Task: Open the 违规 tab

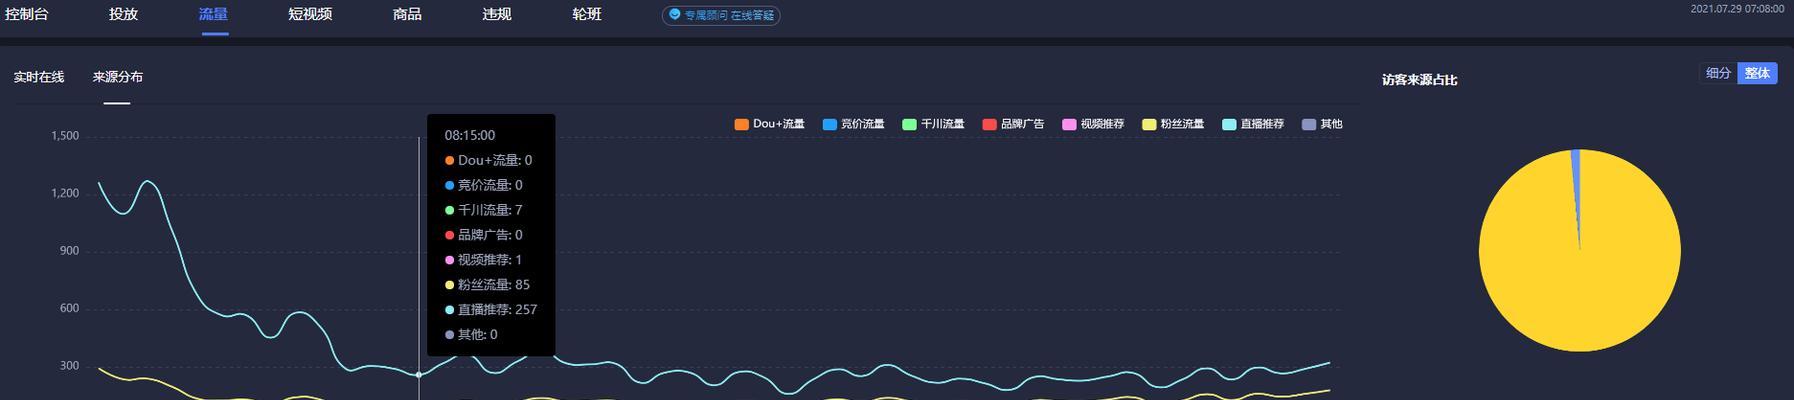Action: (x=497, y=15)
